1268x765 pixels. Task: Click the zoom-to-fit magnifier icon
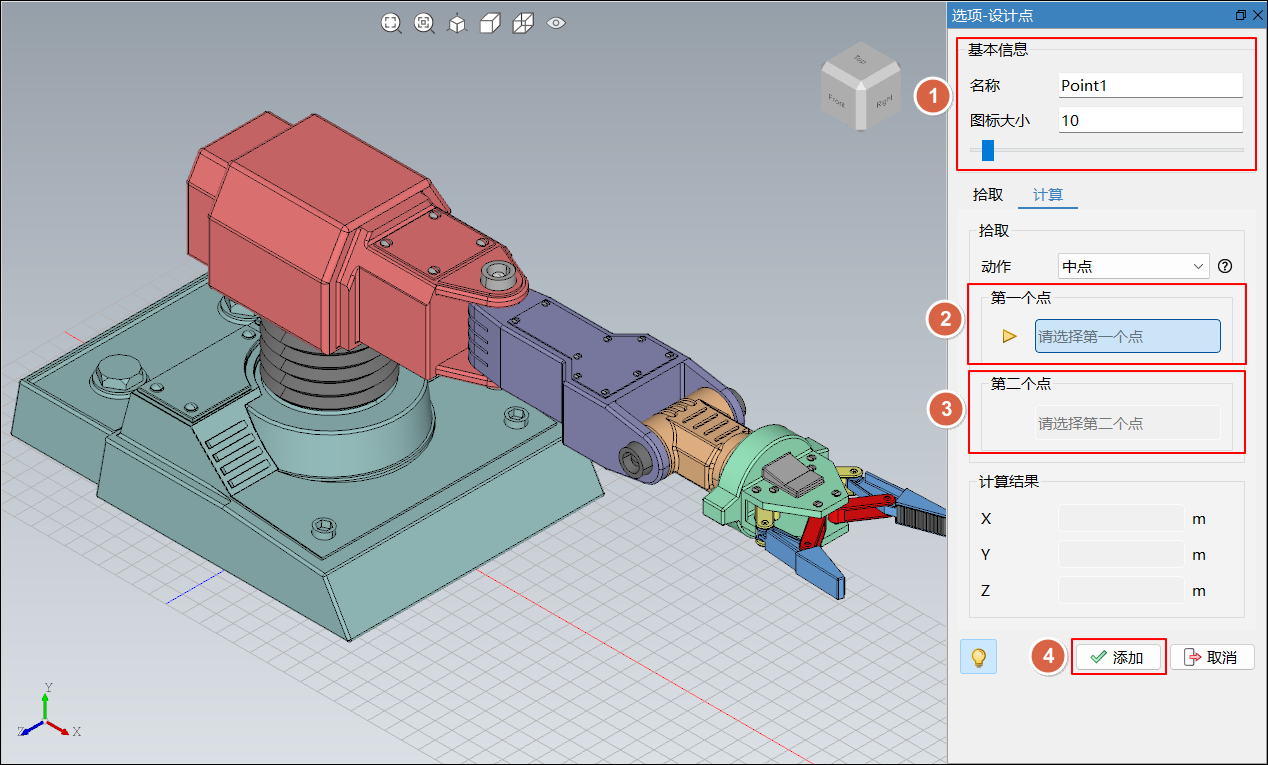tap(391, 23)
